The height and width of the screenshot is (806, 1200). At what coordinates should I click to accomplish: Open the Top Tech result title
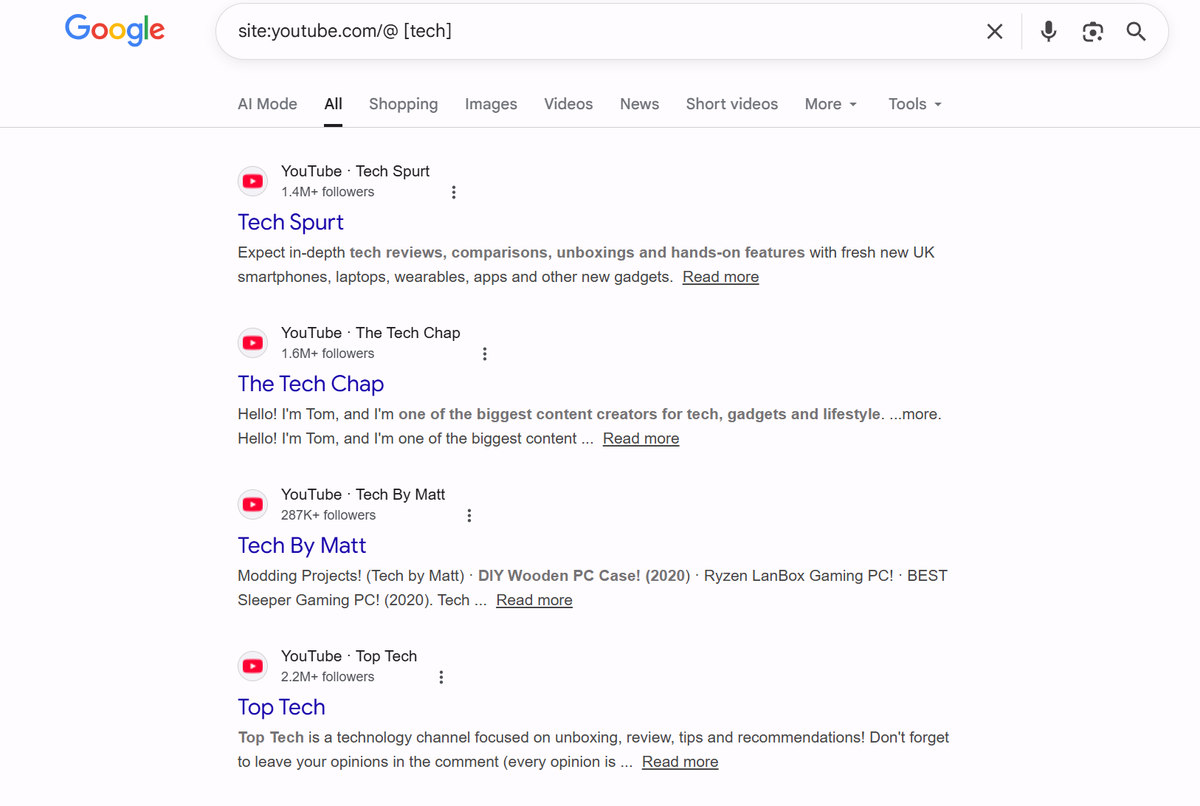(281, 707)
